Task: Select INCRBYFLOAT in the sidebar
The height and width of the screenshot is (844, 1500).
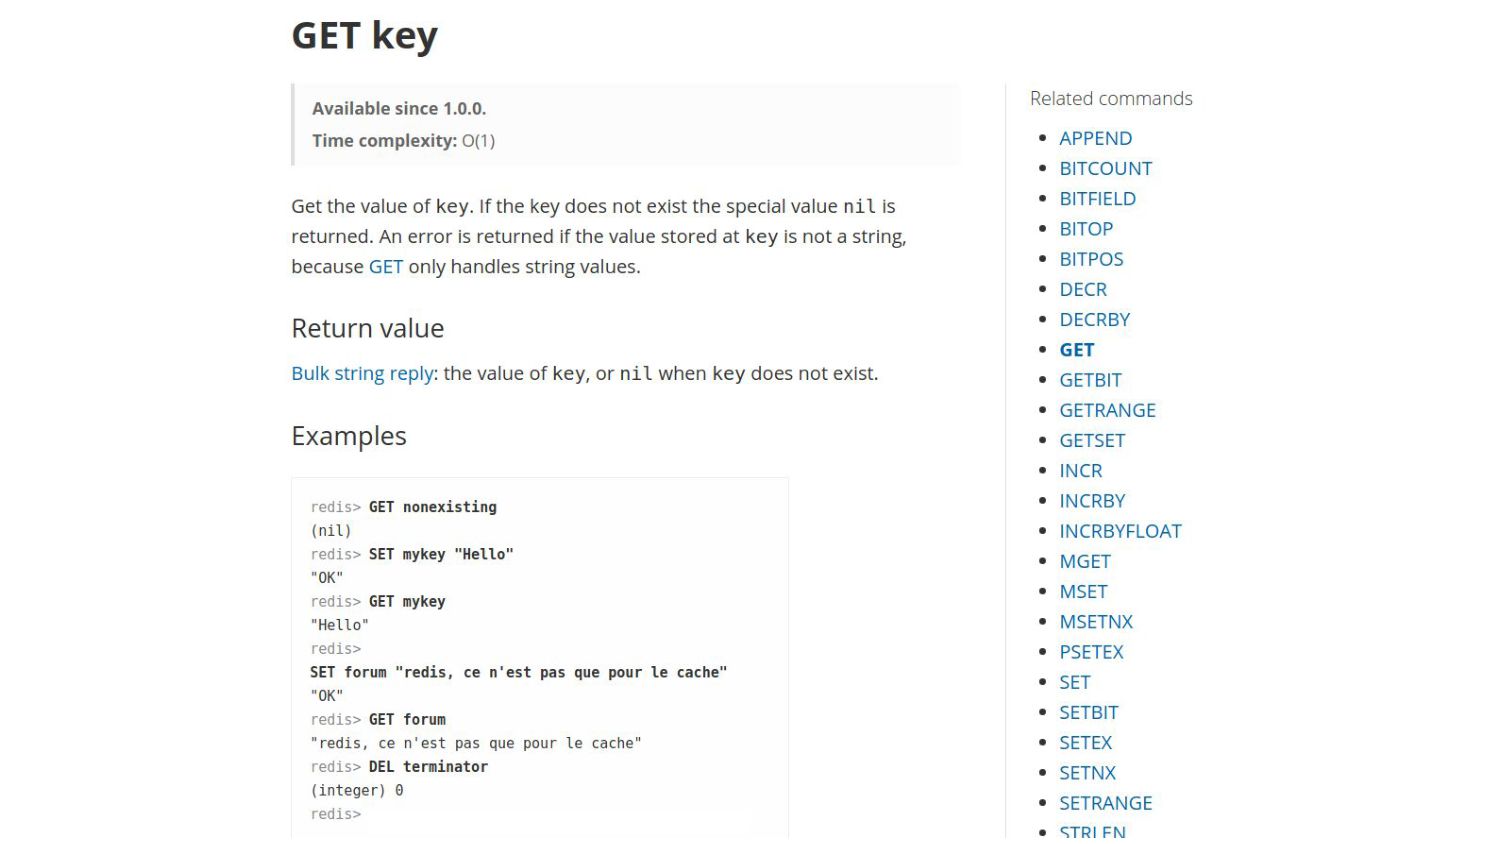Action: 1120,531
